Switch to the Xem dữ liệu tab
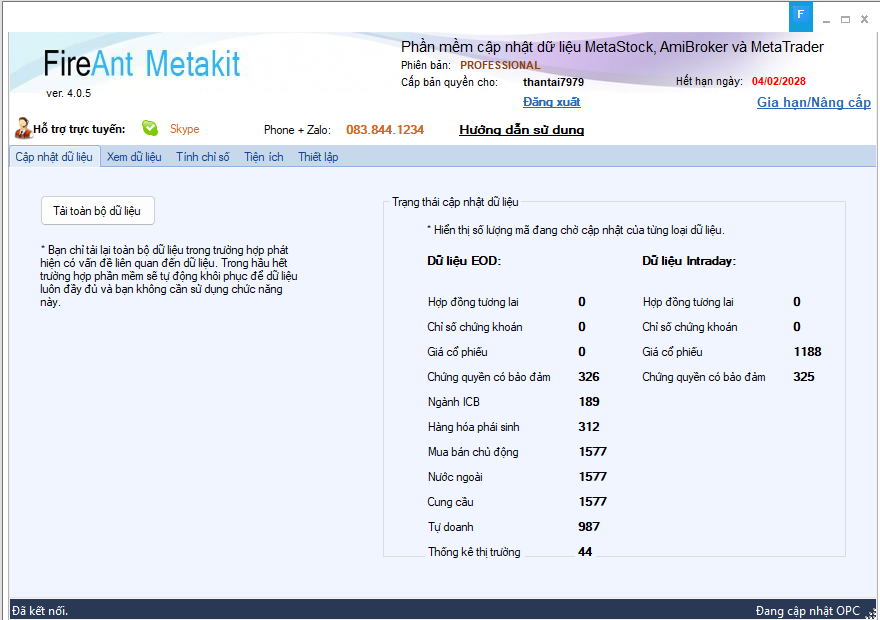 pyautogui.click(x=134, y=157)
